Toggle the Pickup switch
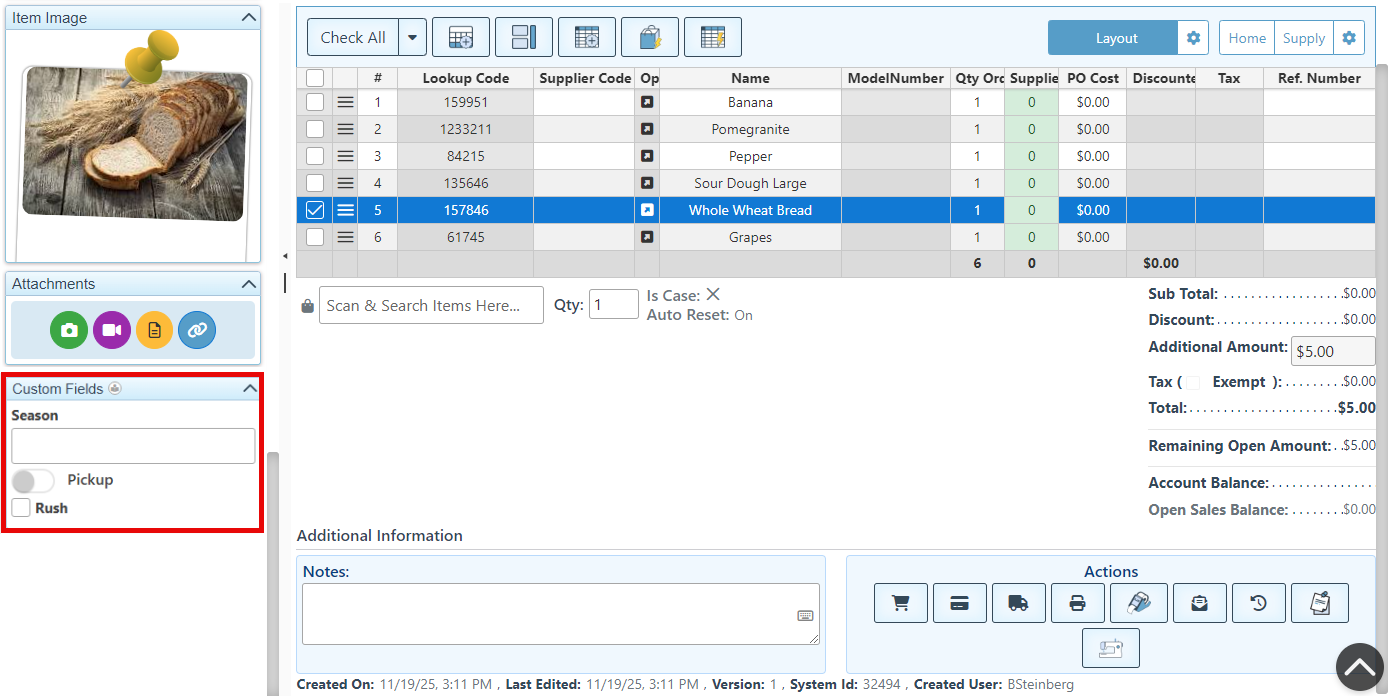The width and height of the screenshot is (1388, 696). (33, 481)
